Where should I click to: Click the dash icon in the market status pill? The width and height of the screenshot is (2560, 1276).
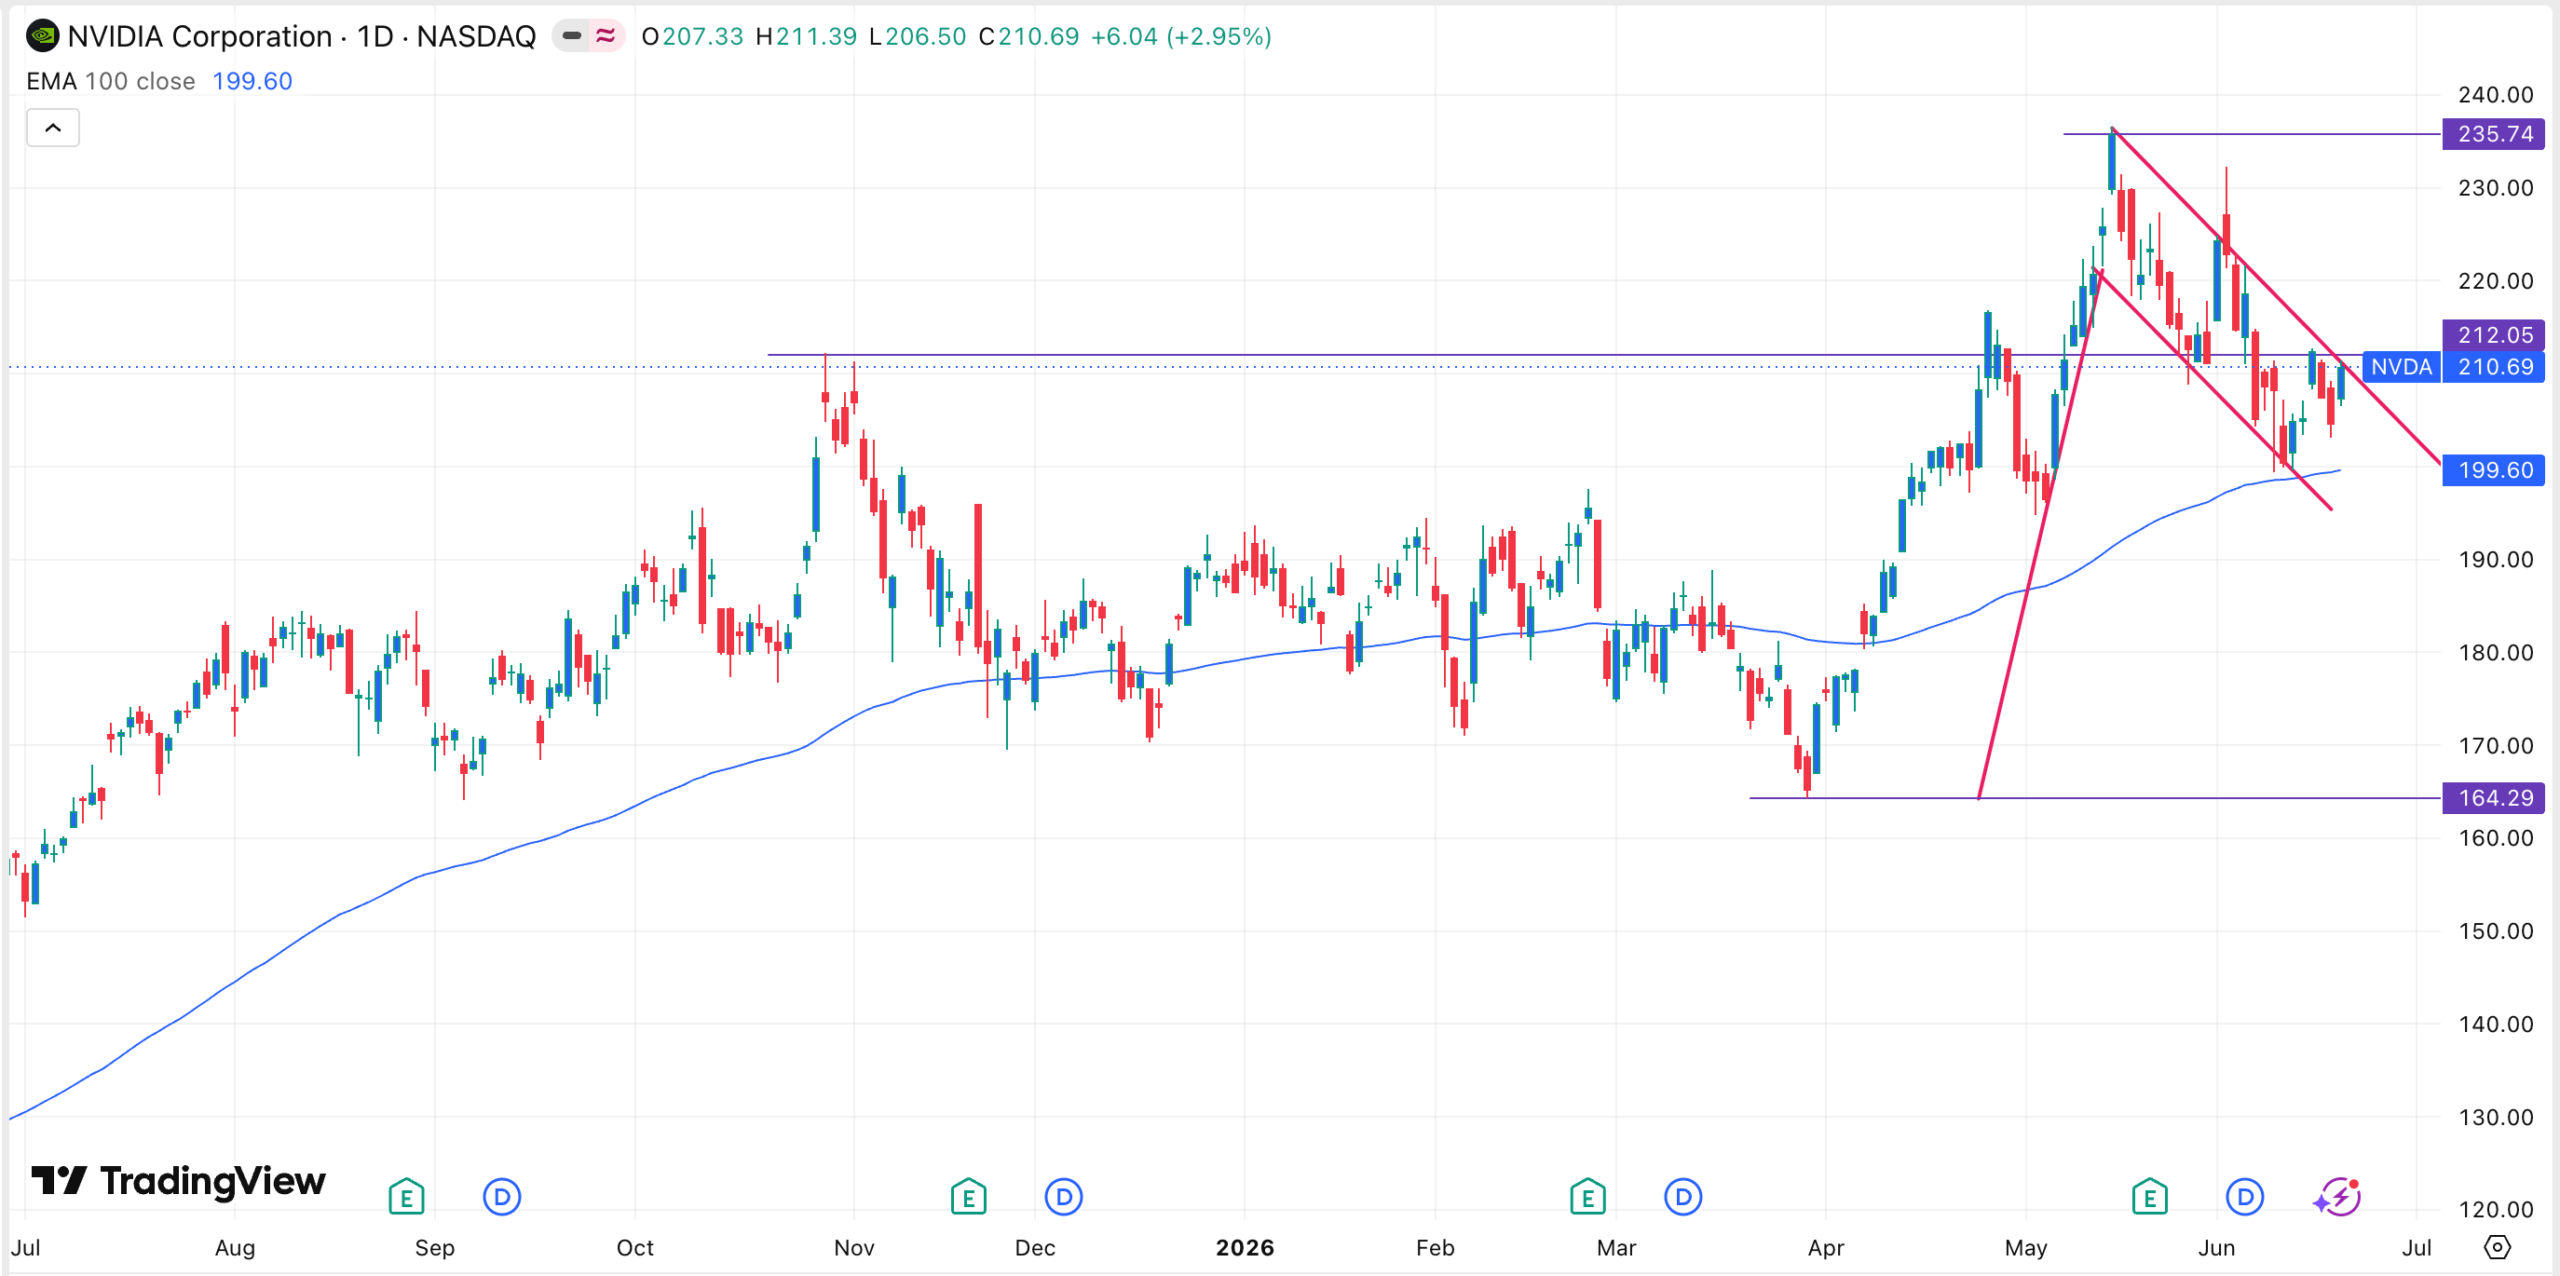(572, 37)
